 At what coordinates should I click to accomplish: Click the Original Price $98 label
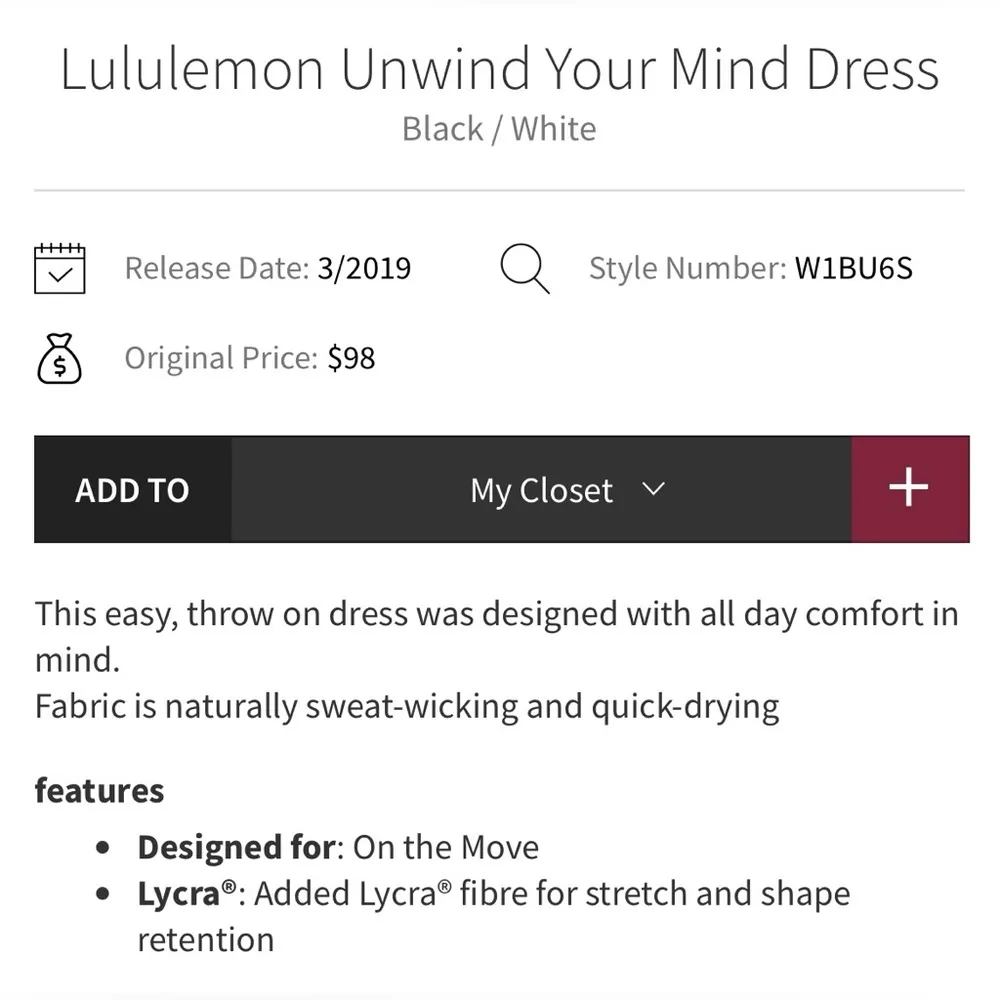point(249,357)
